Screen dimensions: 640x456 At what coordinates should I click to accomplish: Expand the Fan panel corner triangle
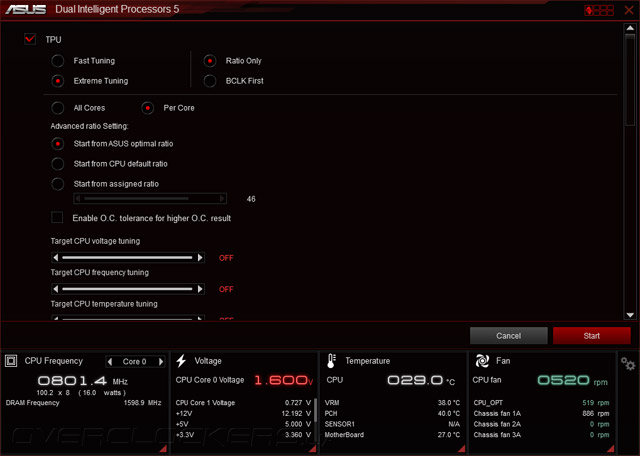[611, 449]
